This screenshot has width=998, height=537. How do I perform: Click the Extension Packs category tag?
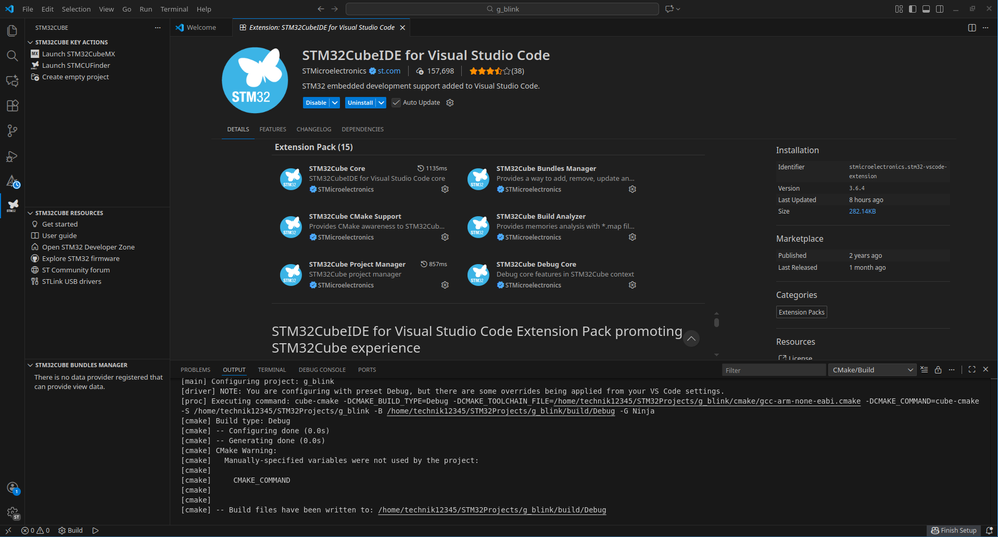pyautogui.click(x=801, y=312)
